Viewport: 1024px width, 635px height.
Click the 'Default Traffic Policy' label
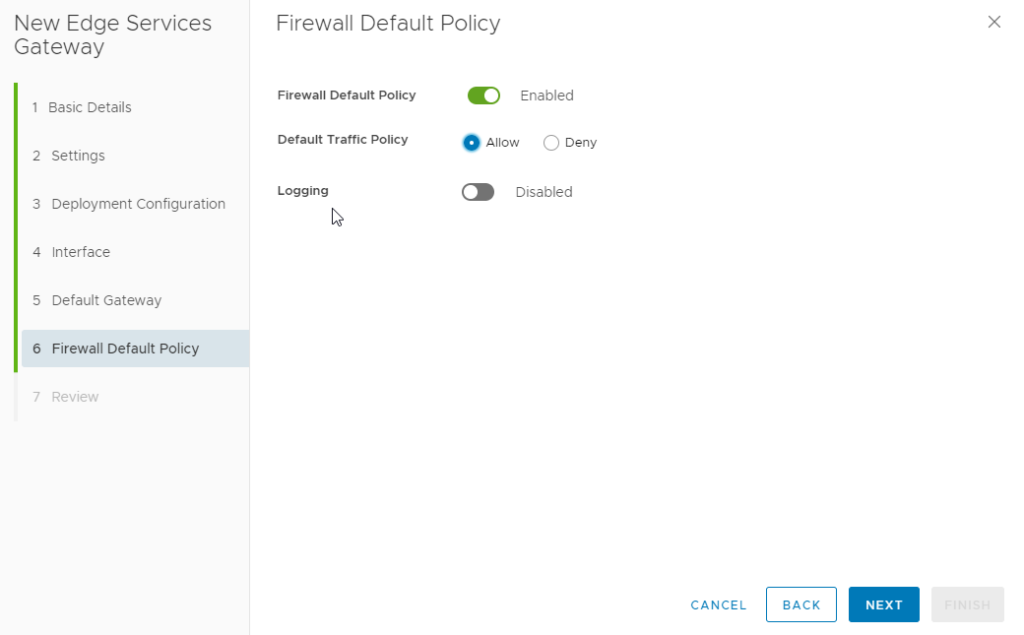coord(343,140)
